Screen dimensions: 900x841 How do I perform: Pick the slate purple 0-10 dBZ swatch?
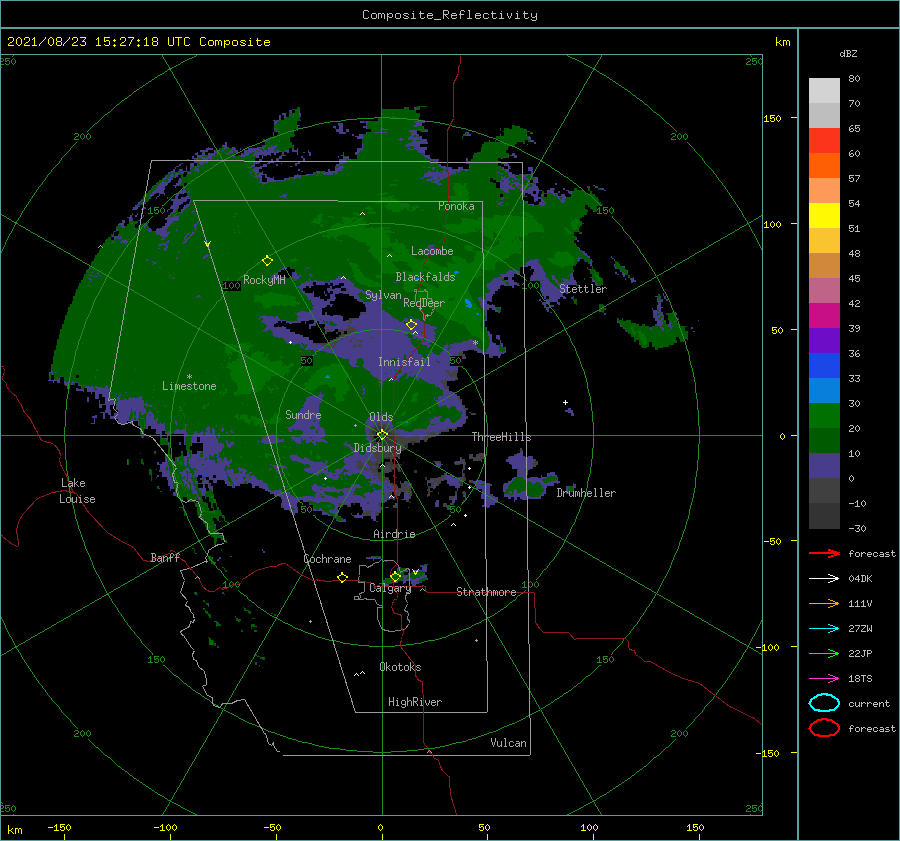click(x=824, y=465)
